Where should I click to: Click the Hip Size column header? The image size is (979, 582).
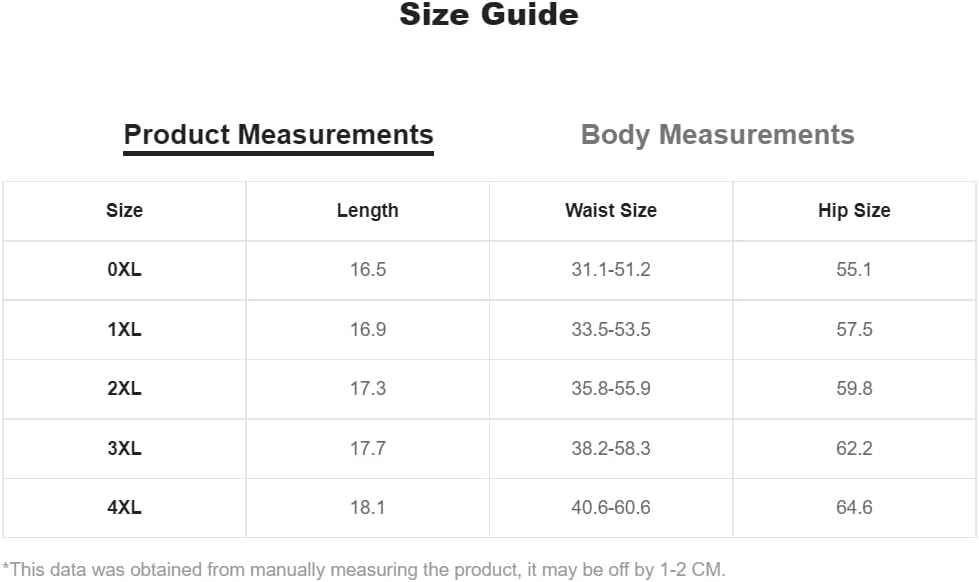pyautogui.click(x=854, y=210)
